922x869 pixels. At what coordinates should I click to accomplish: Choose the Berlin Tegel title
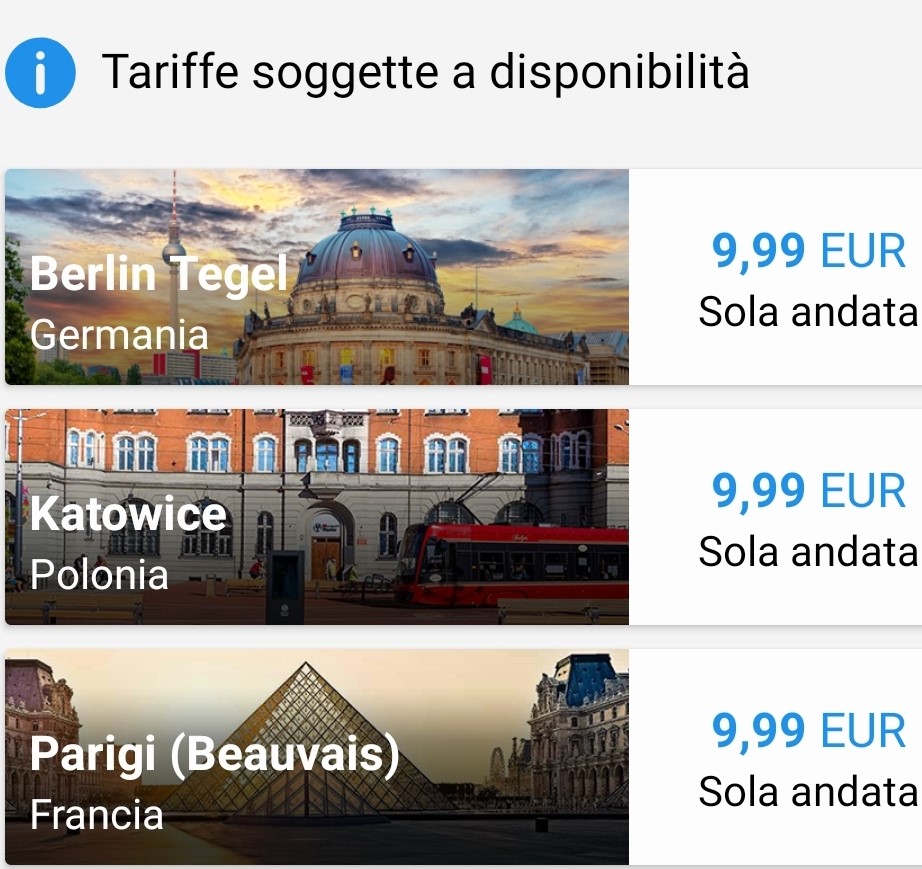coord(159,273)
